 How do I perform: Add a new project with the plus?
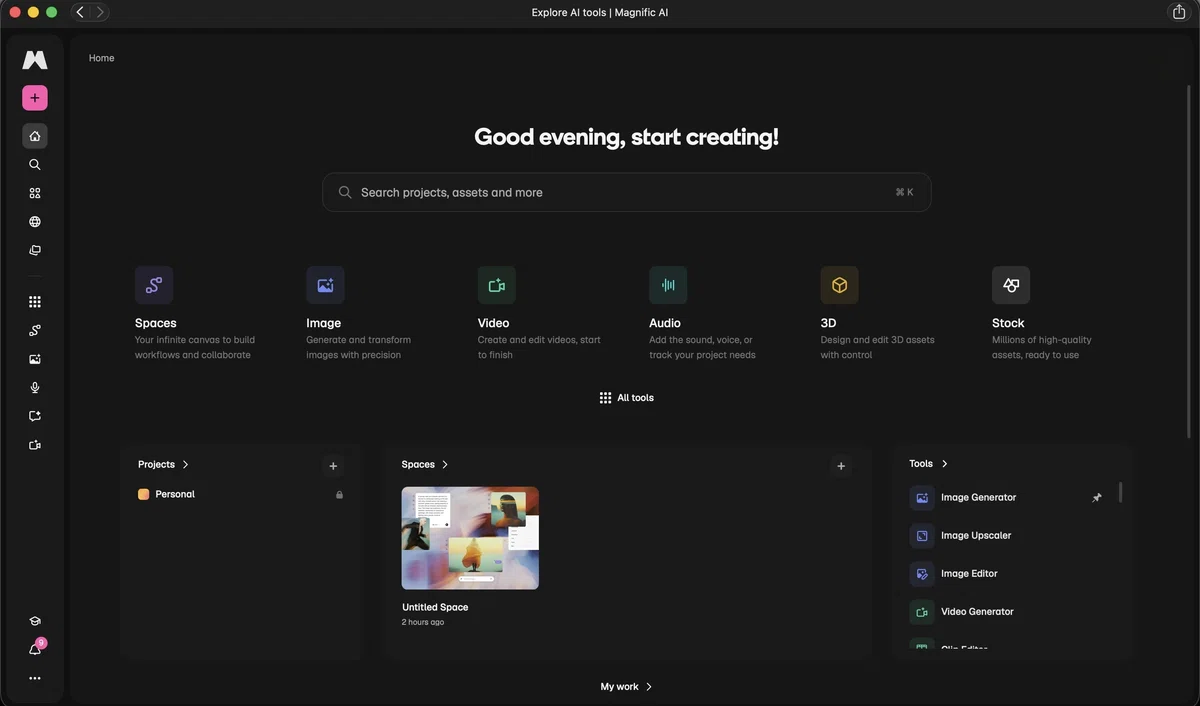(333, 466)
